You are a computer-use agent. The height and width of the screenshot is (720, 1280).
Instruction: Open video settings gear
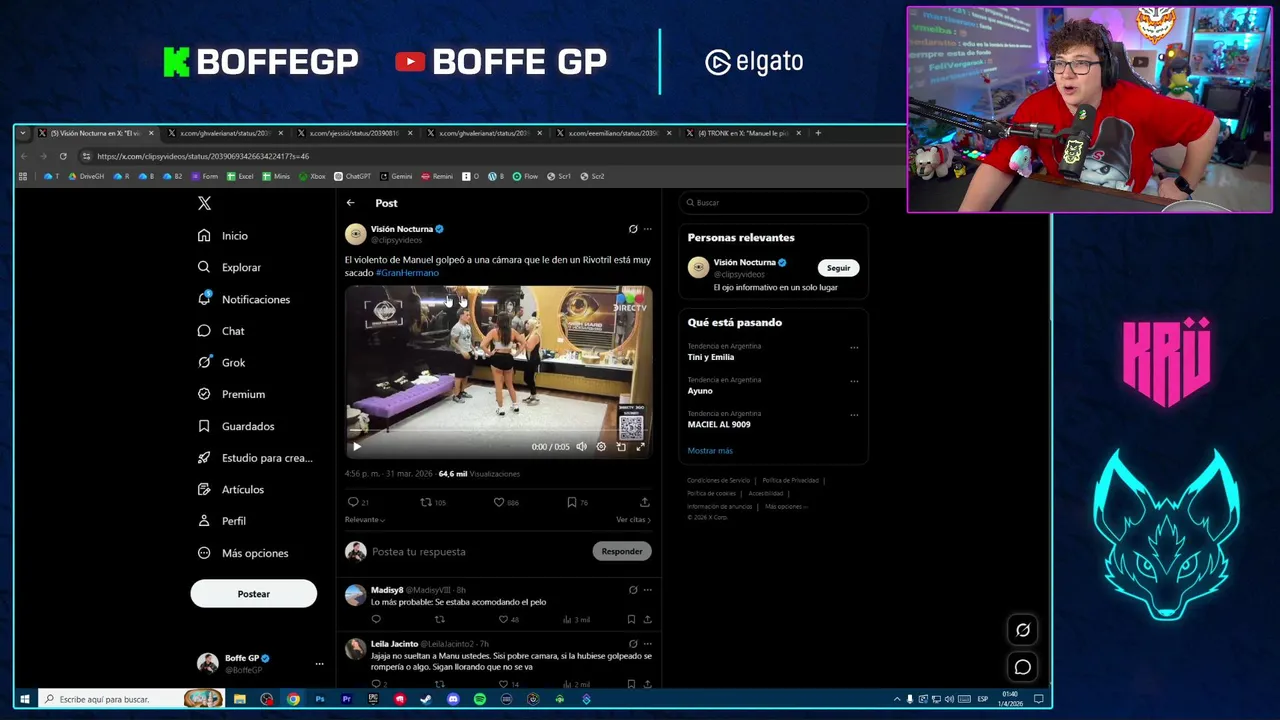pos(601,447)
